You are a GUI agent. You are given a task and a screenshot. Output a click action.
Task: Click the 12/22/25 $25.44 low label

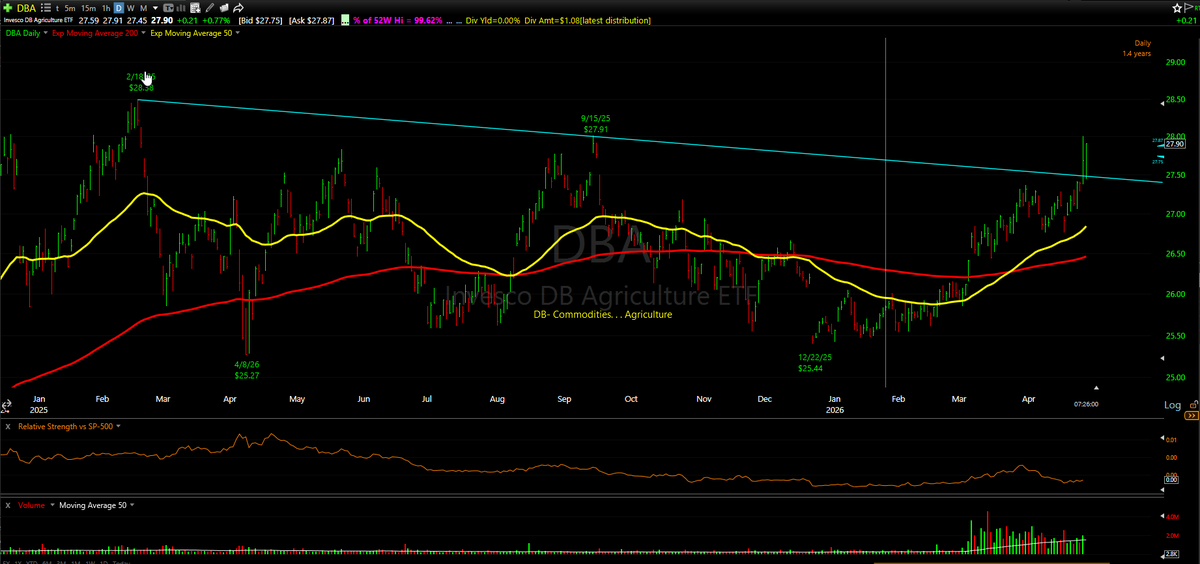813,362
